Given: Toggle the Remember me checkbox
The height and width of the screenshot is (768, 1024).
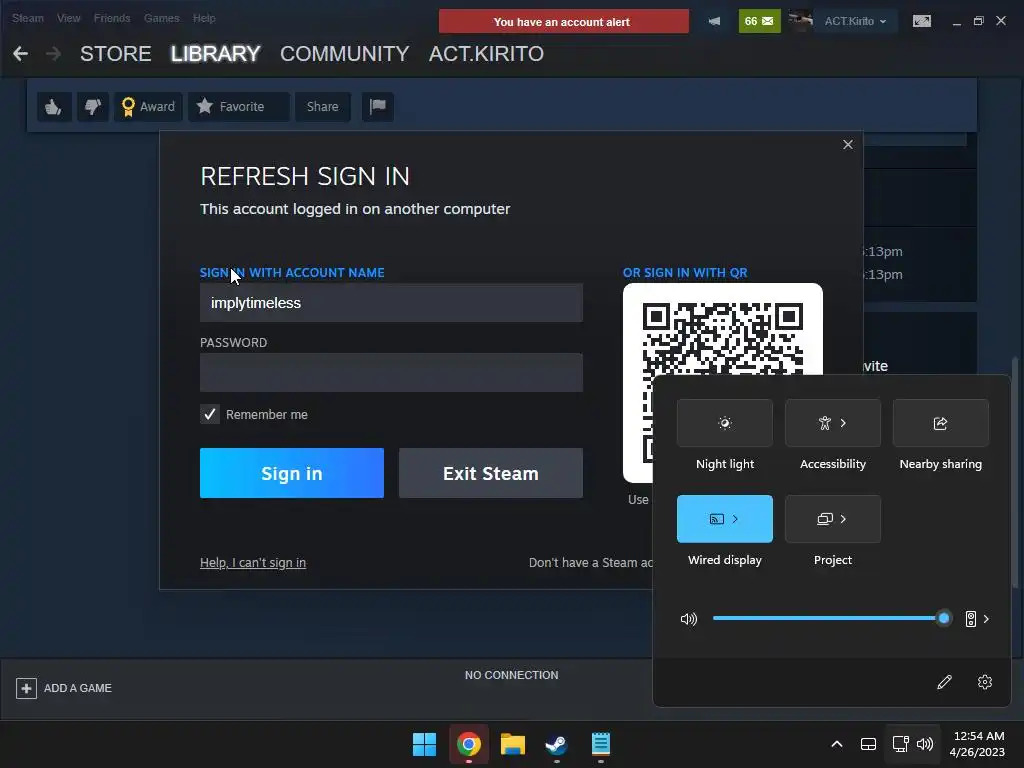Looking at the screenshot, I should point(210,414).
